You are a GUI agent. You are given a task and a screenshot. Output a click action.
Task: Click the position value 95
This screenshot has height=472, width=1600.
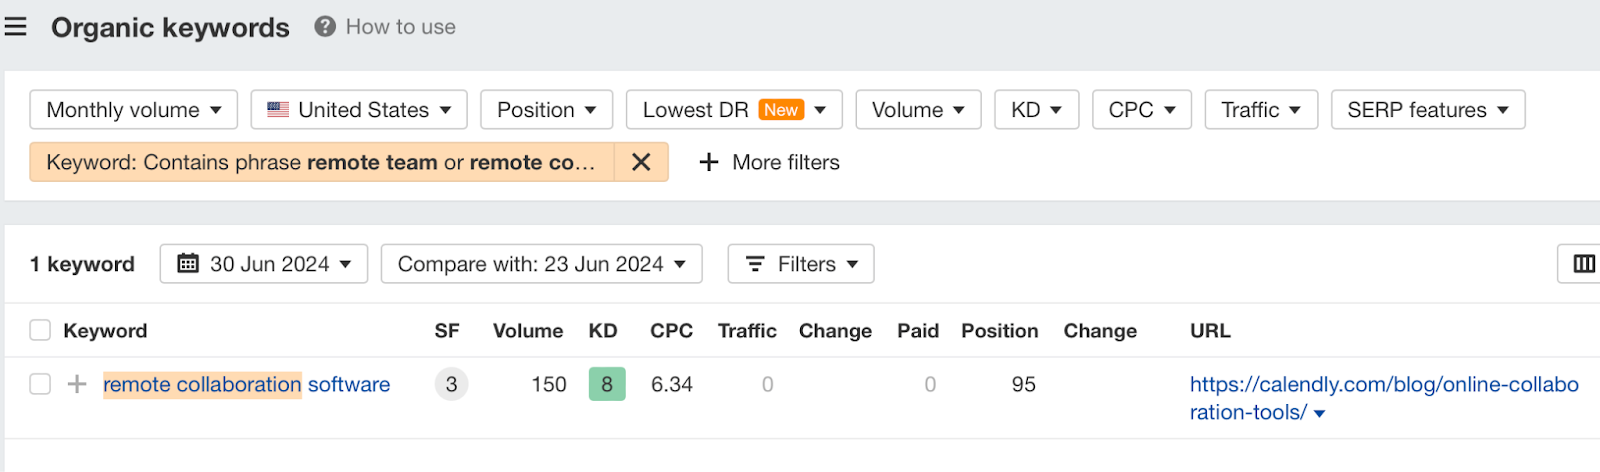tap(1024, 384)
